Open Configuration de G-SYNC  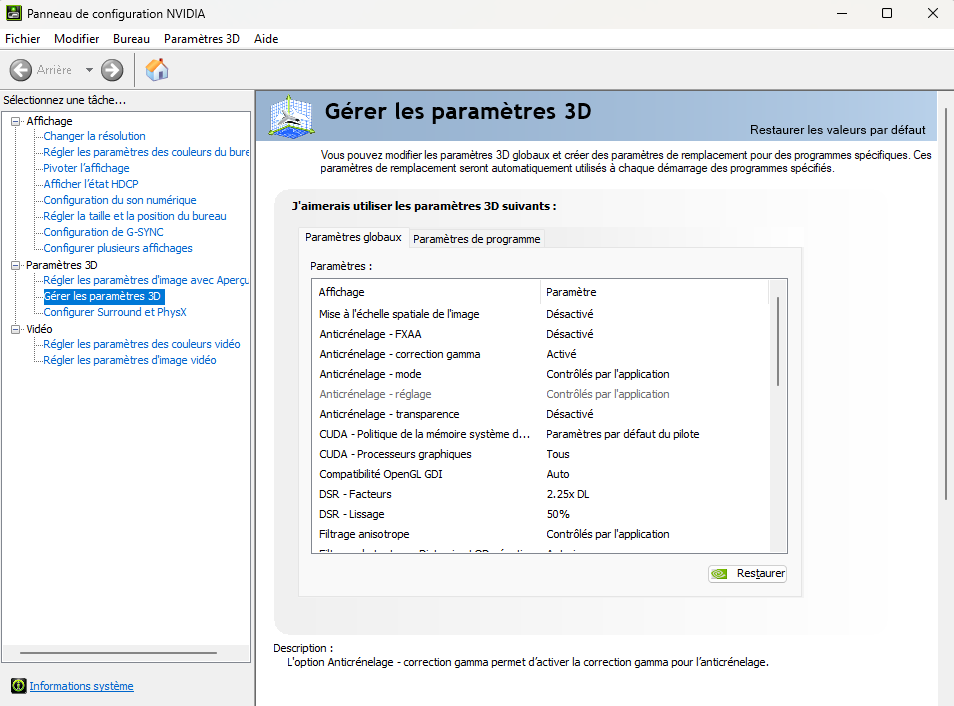[103, 232]
